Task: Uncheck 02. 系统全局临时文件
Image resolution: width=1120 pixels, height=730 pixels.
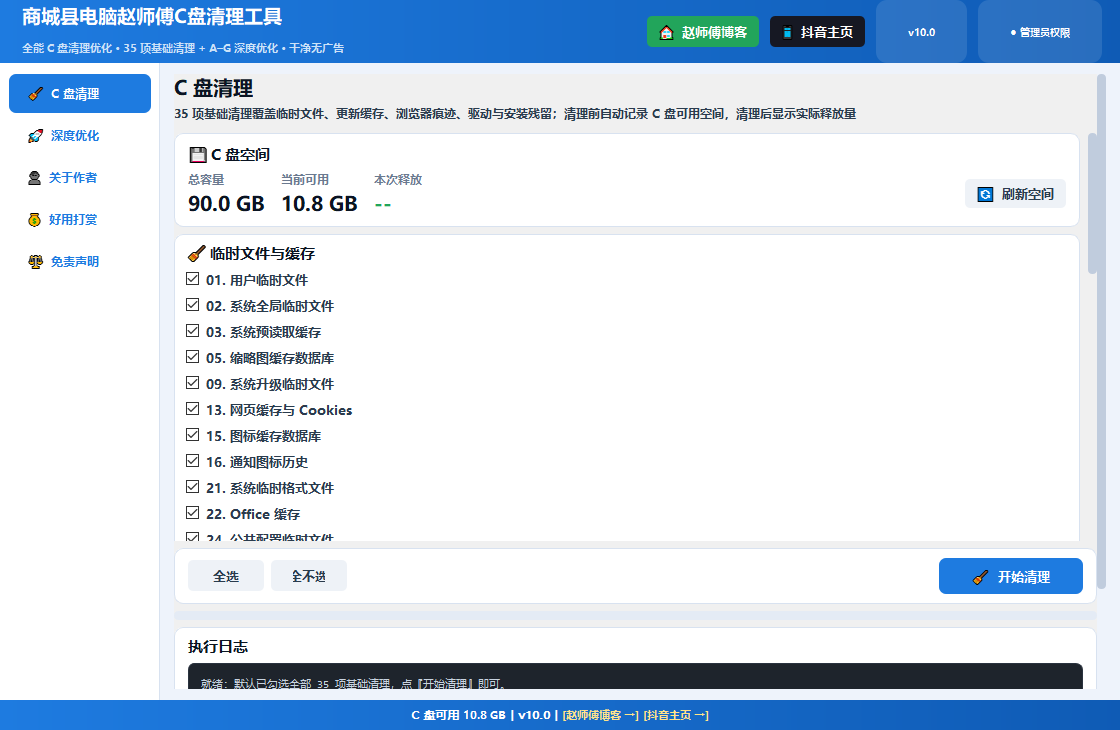Action: click(x=192, y=305)
